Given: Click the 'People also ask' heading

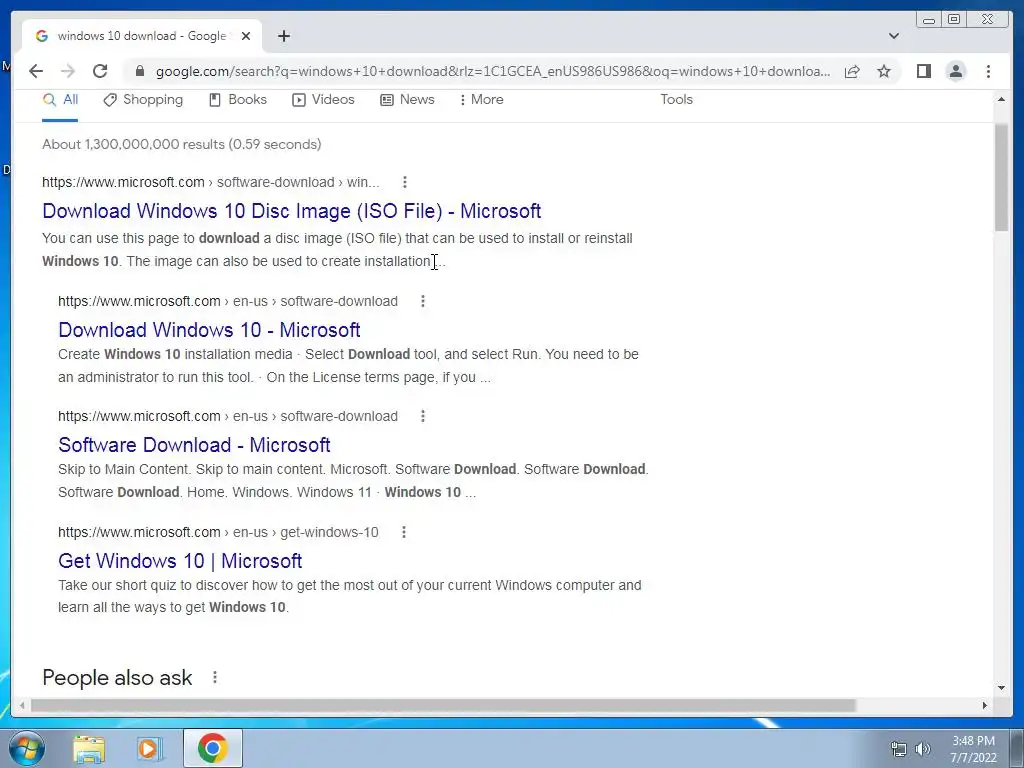Looking at the screenshot, I should (117, 678).
